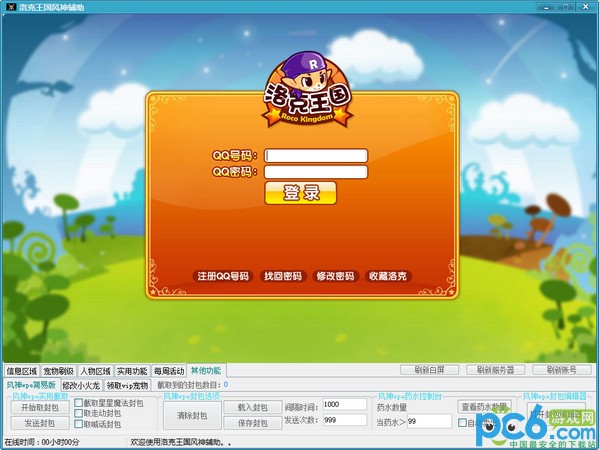This screenshot has width=599, height=450.
Task: Click 查看药水数量 button
Action: [484, 406]
